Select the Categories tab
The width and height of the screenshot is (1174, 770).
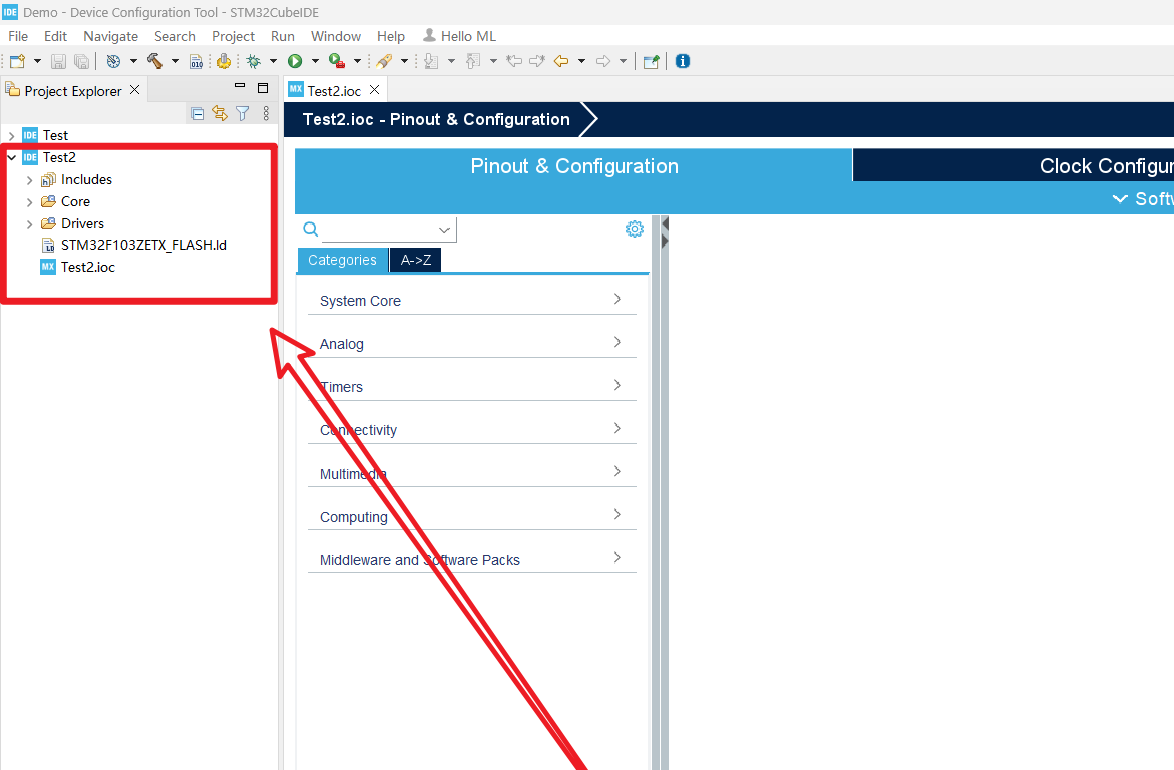(342, 260)
